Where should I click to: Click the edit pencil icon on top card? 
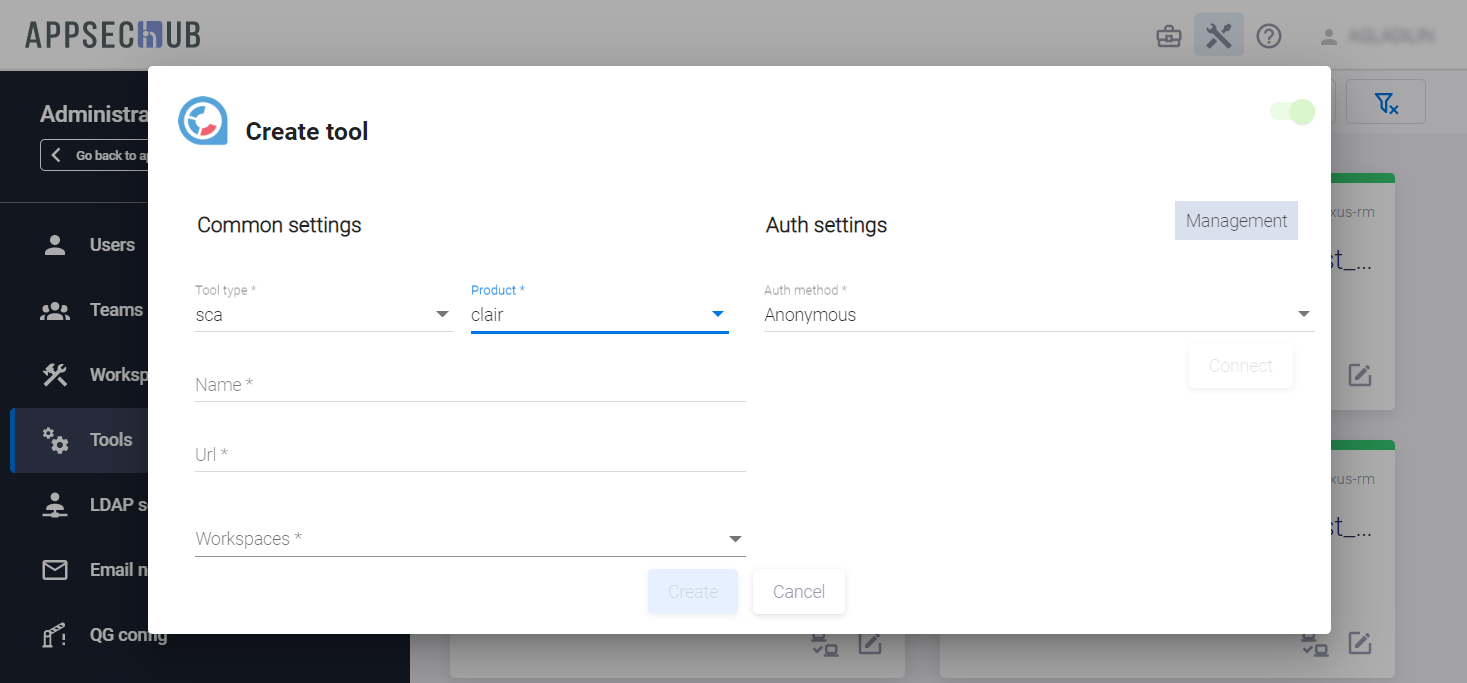pos(1359,375)
